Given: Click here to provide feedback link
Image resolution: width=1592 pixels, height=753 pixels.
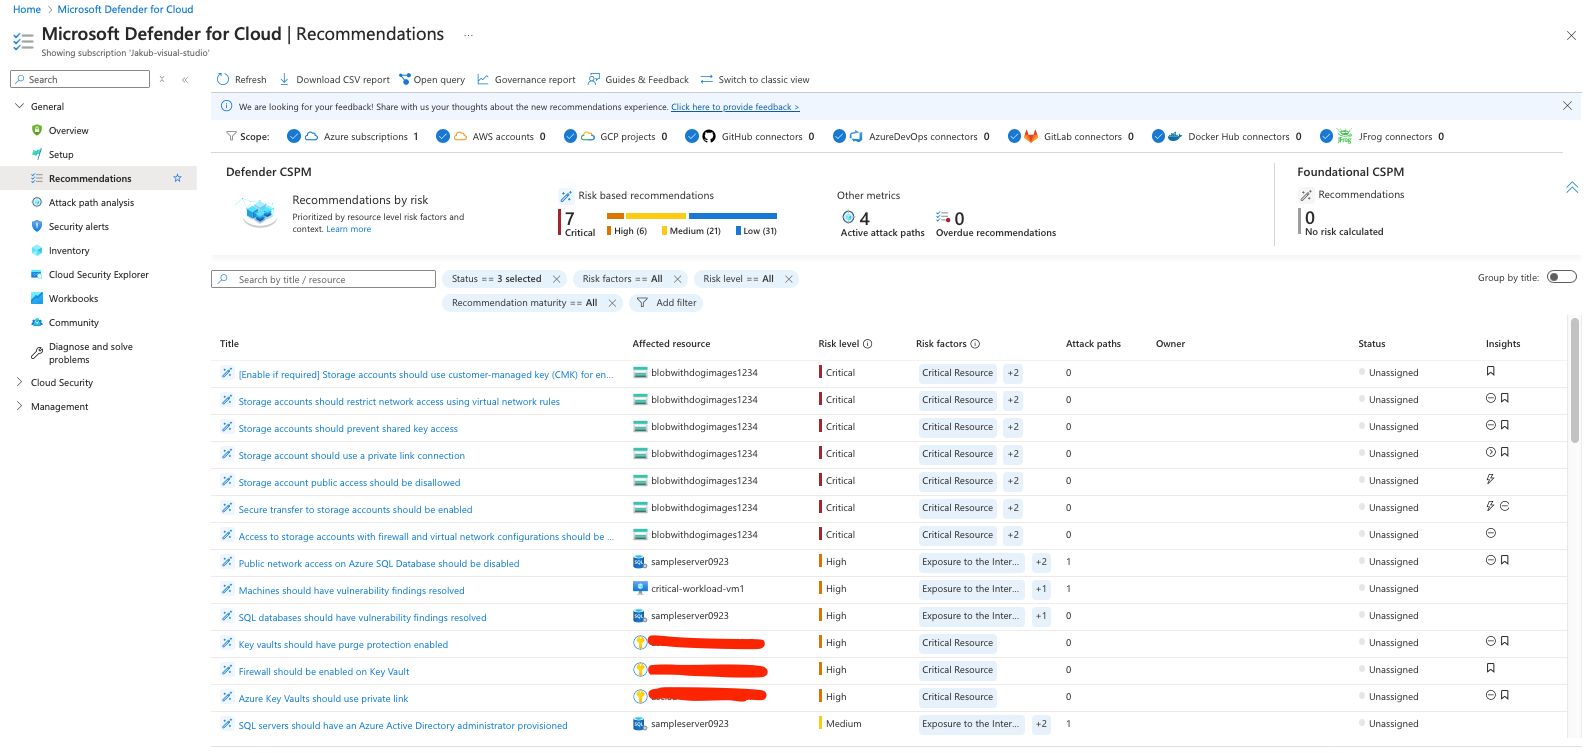Looking at the screenshot, I should (735, 107).
